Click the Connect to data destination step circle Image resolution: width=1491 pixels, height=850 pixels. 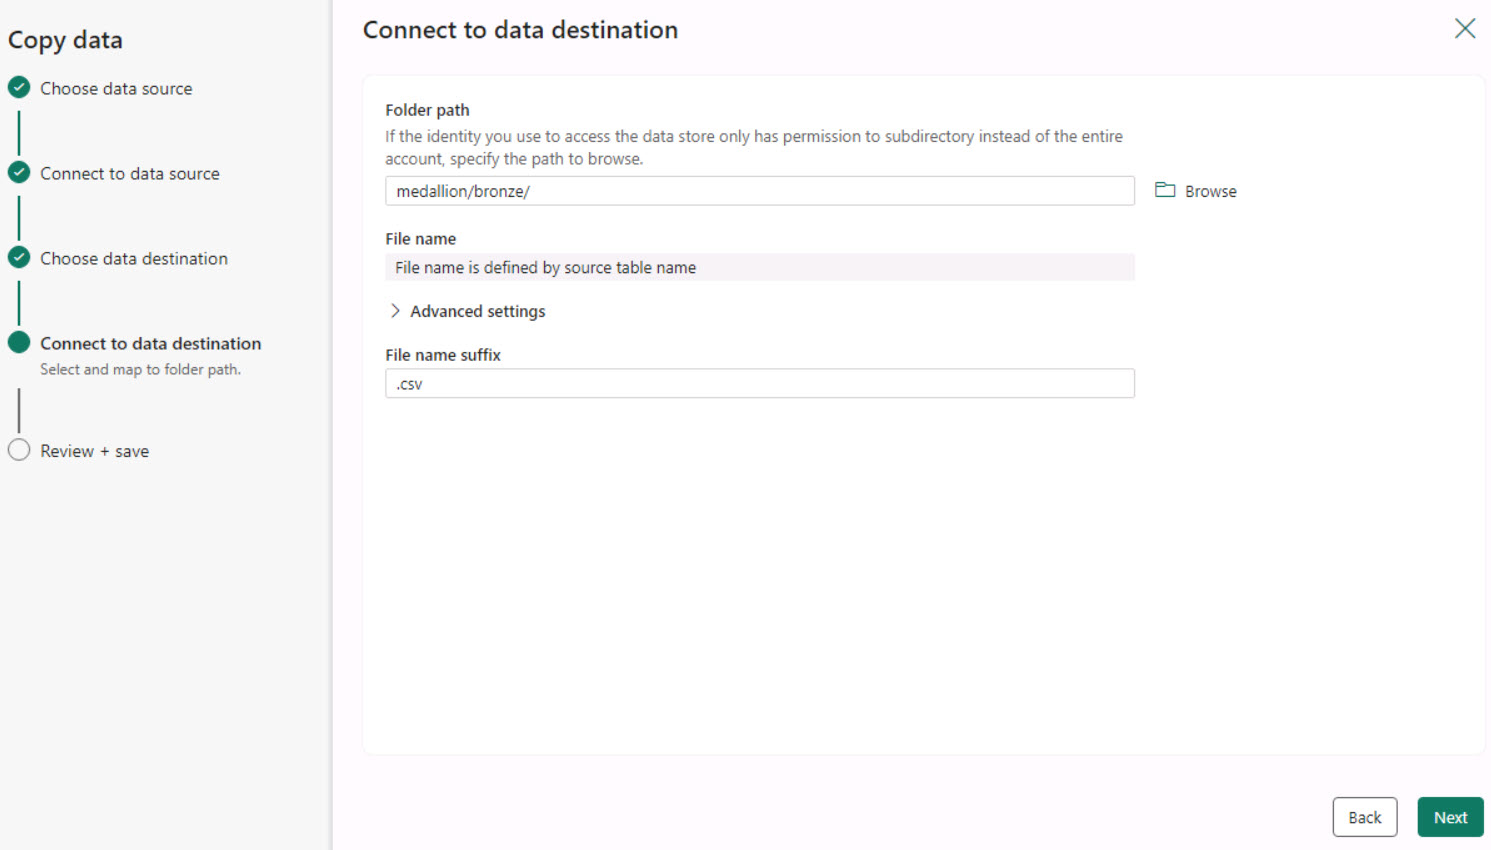coord(19,343)
